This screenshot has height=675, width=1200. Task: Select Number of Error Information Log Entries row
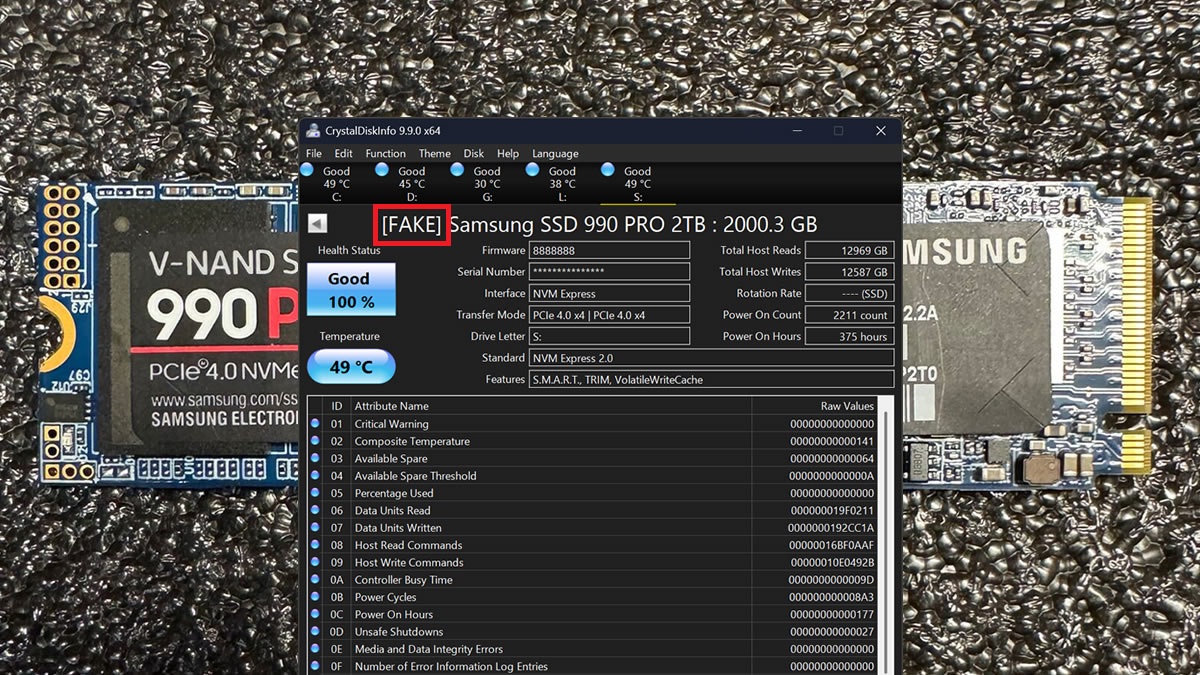click(593, 666)
